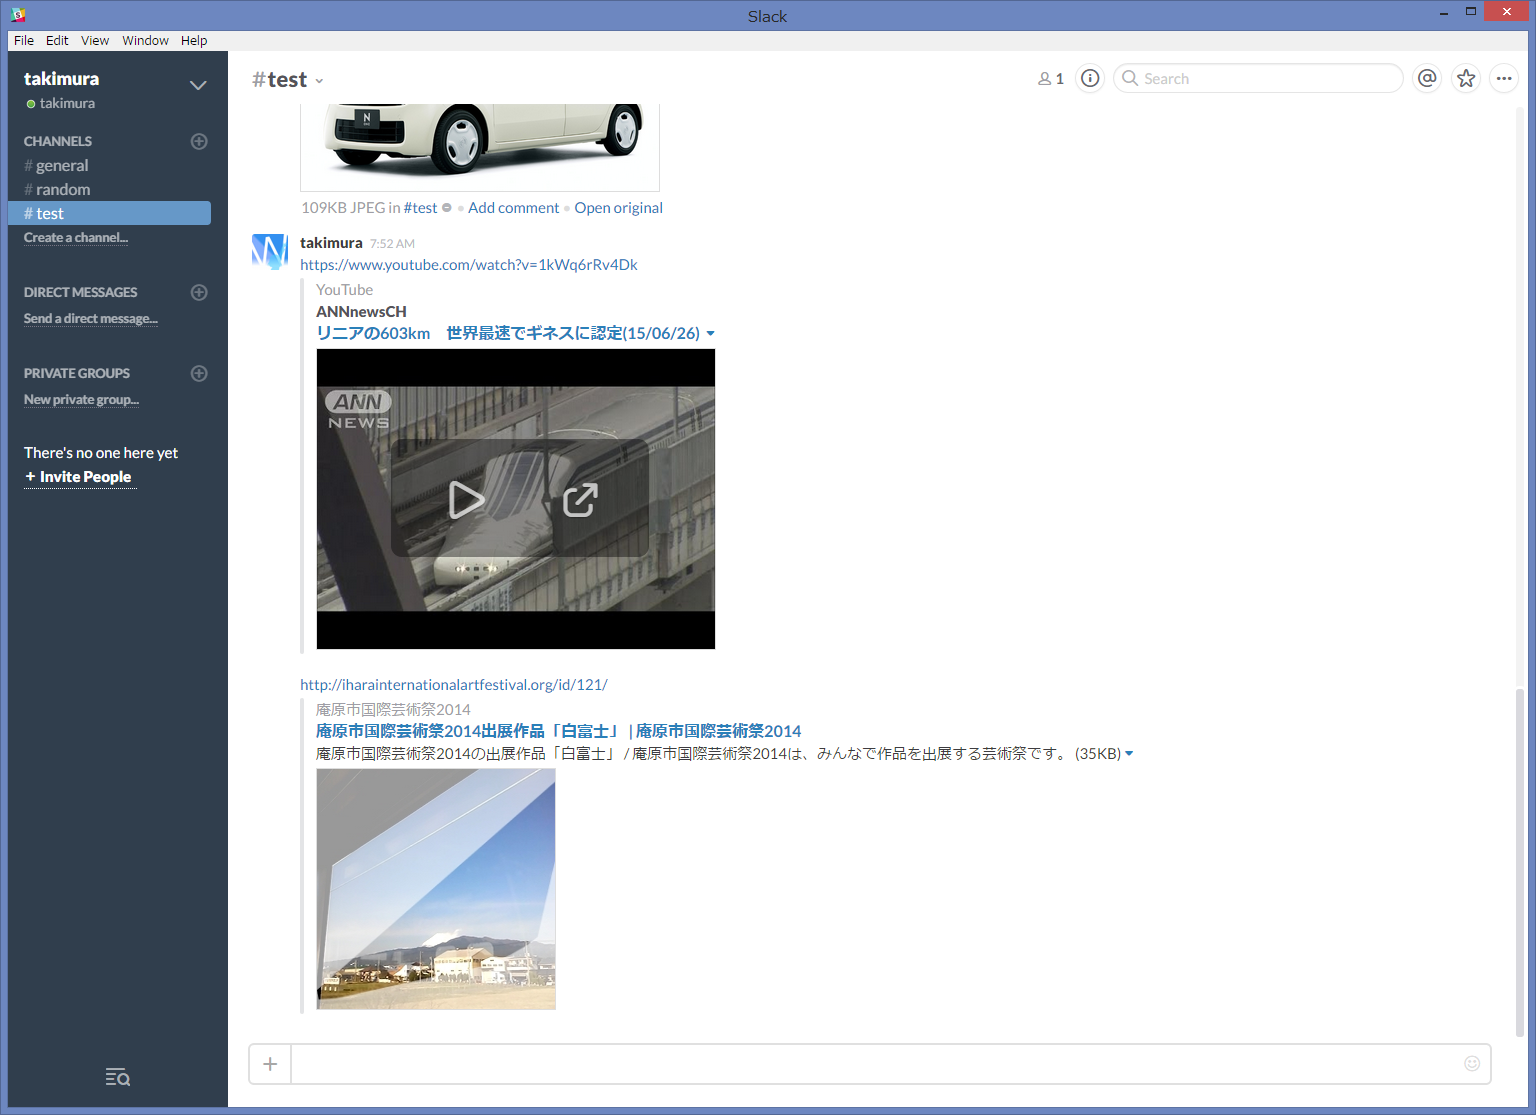Expand the takimura team menu chevron
This screenshot has width=1536, height=1115.
pyautogui.click(x=198, y=85)
